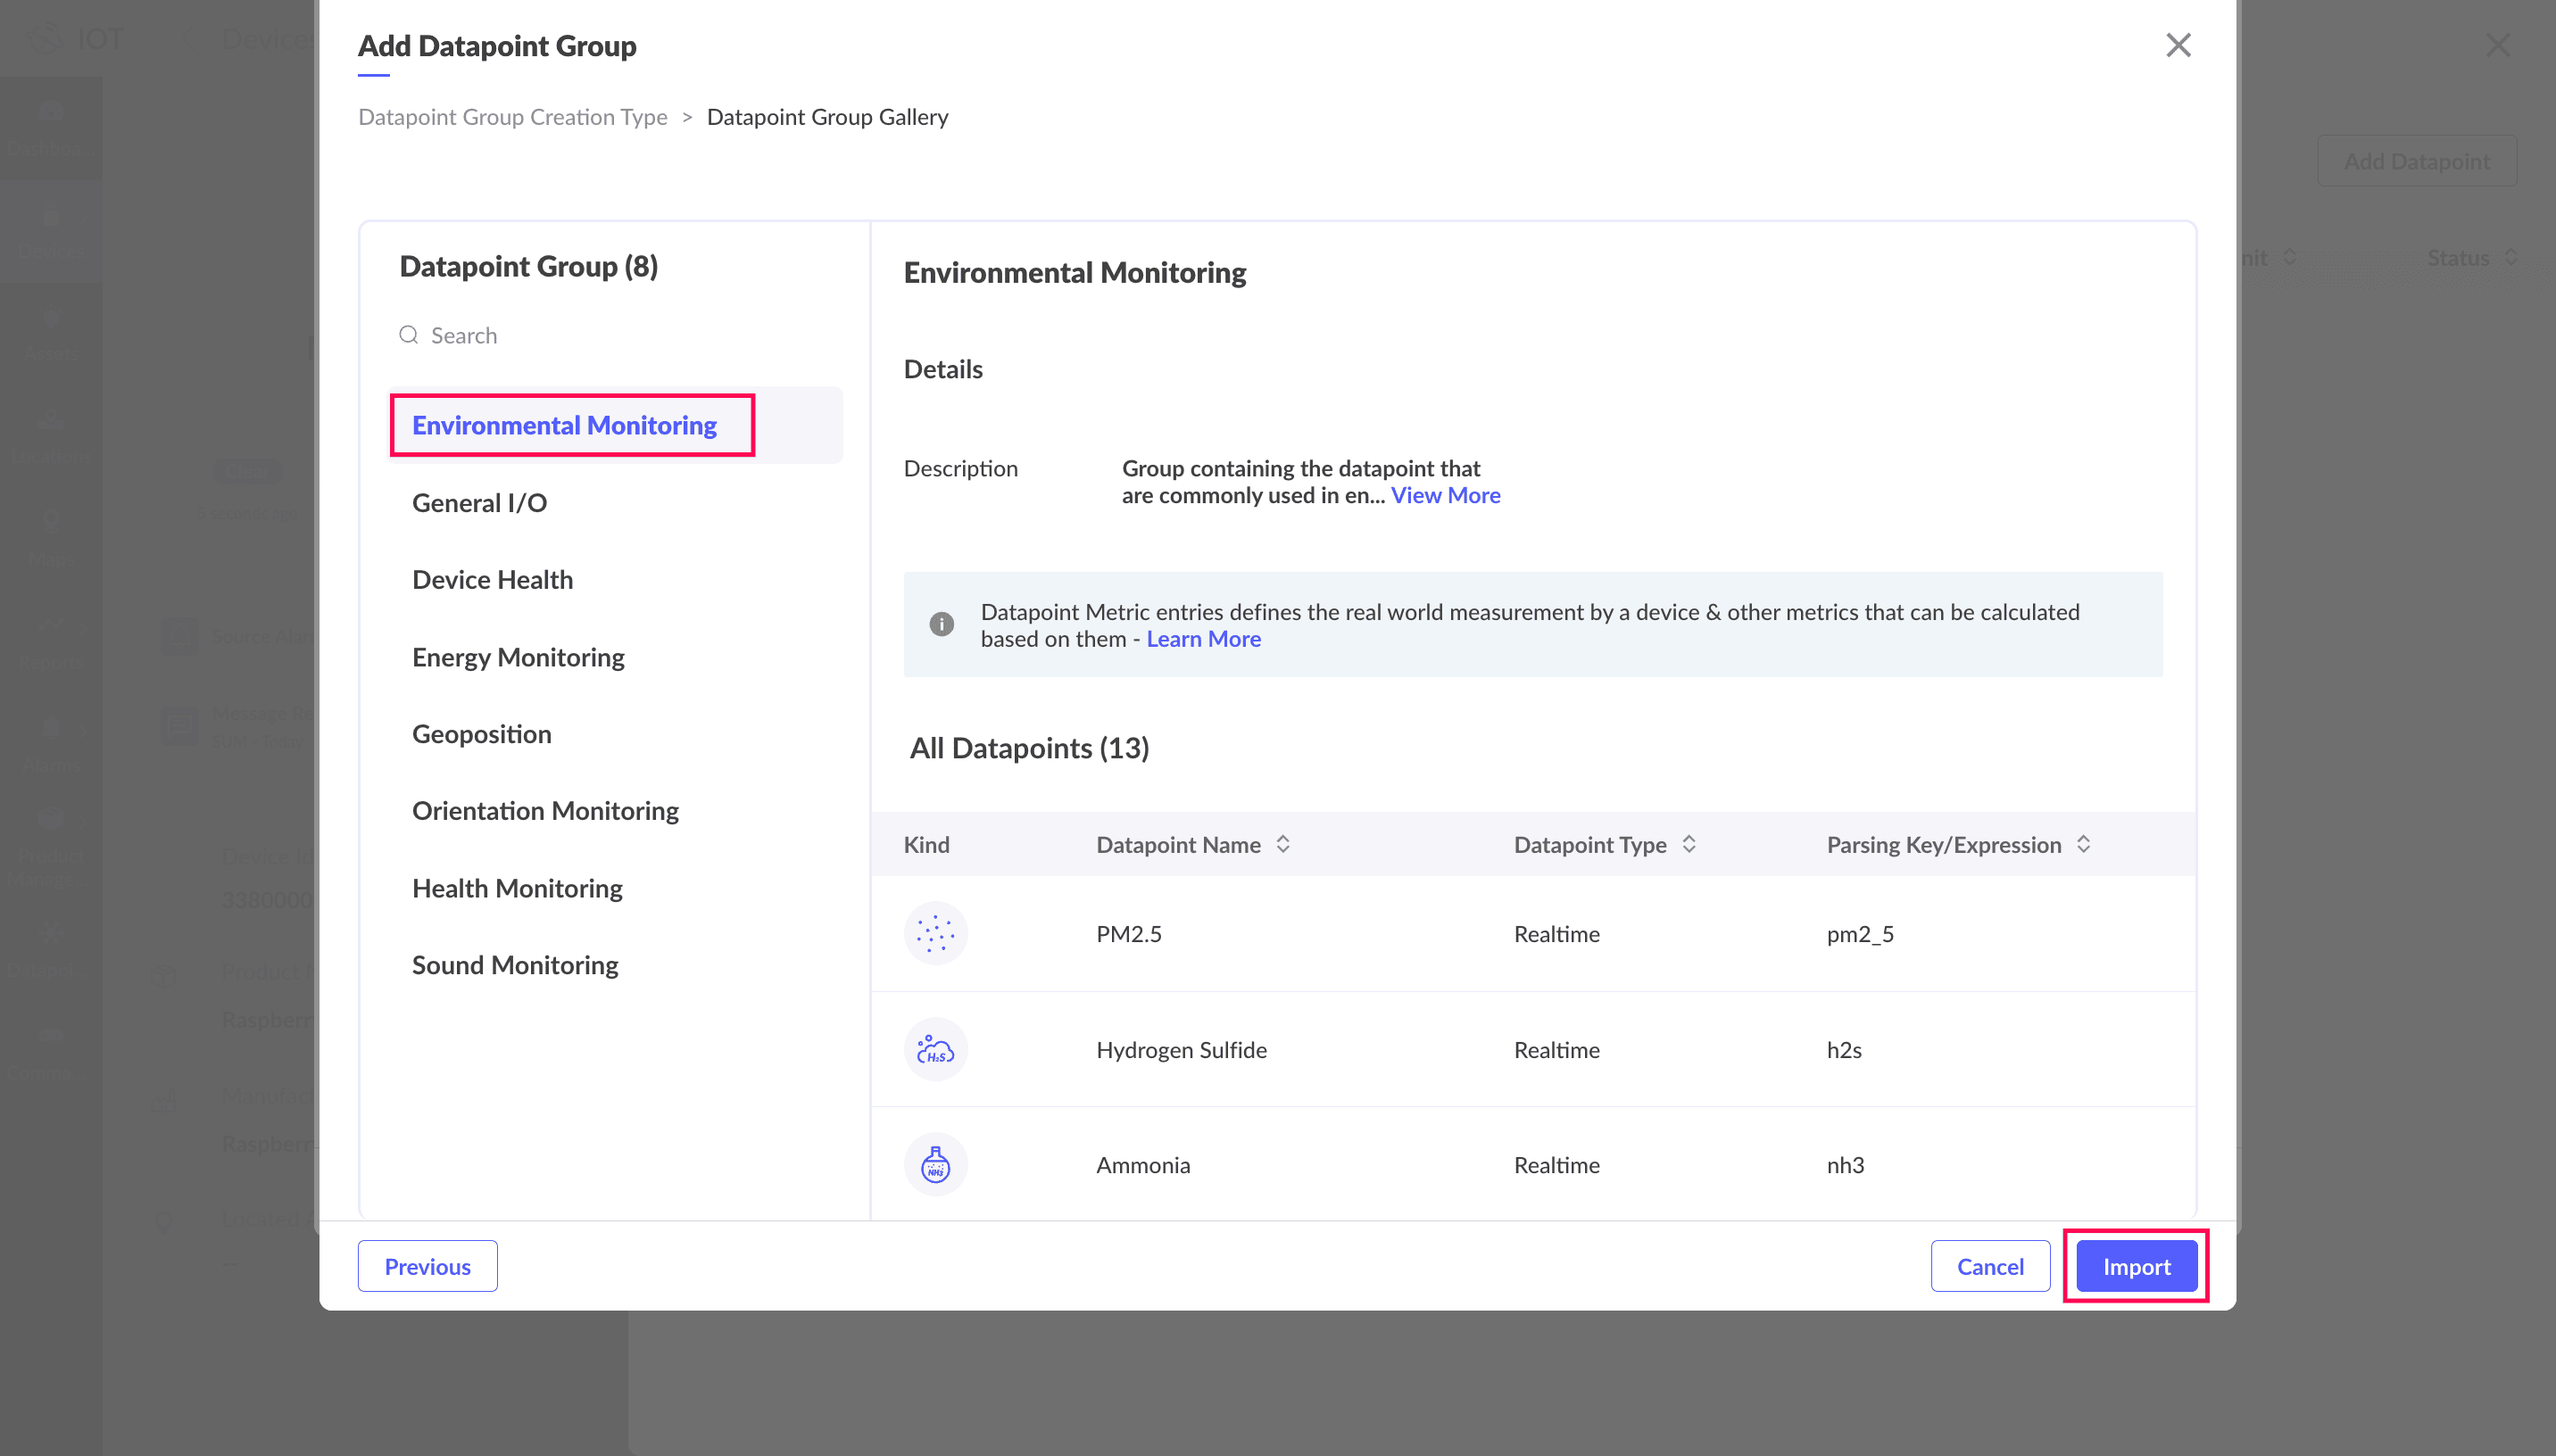The width and height of the screenshot is (2556, 1456).
Task: Click the Ammonia flask icon
Action: click(935, 1164)
